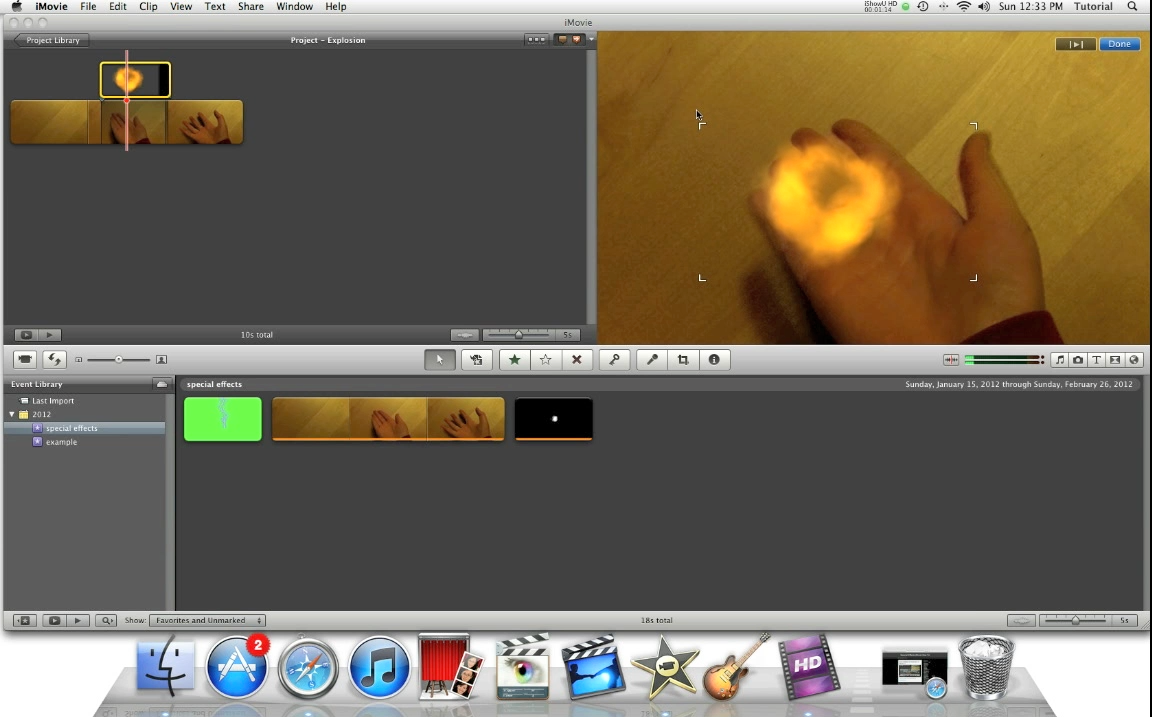Toggle the event list star button
The width and height of the screenshot is (1152, 717).
click(24, 620)
